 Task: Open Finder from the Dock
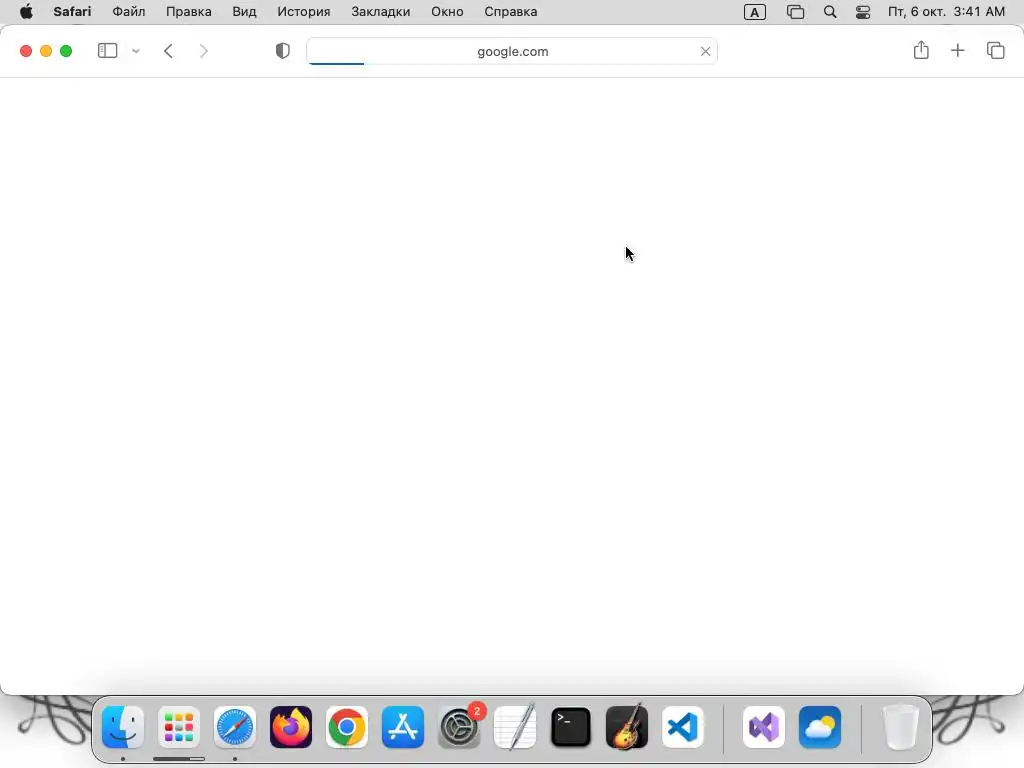tap(123, 727)
